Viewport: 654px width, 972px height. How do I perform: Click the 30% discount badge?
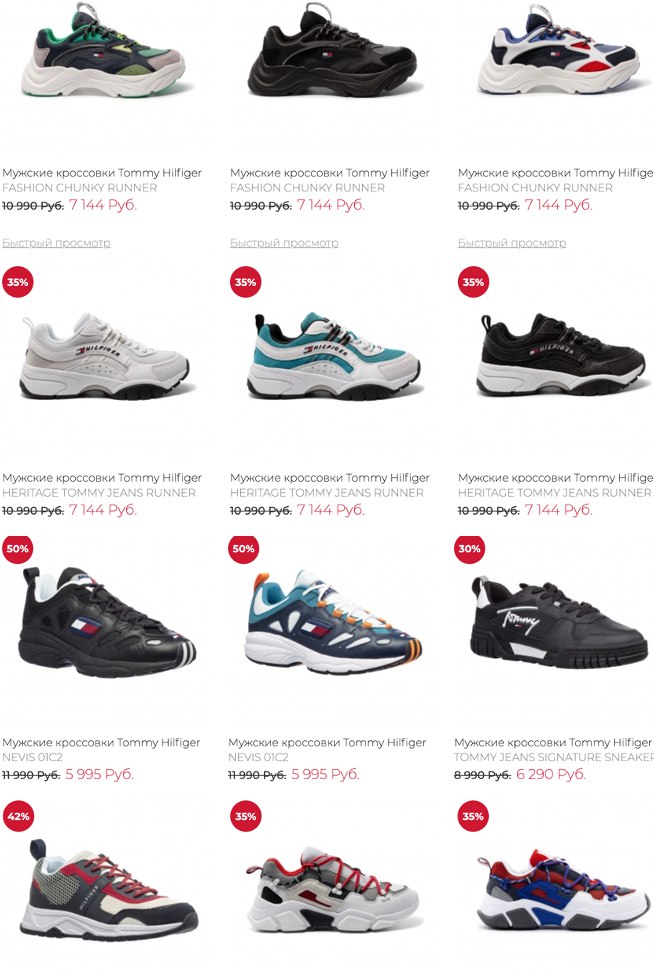coord(470,548)
